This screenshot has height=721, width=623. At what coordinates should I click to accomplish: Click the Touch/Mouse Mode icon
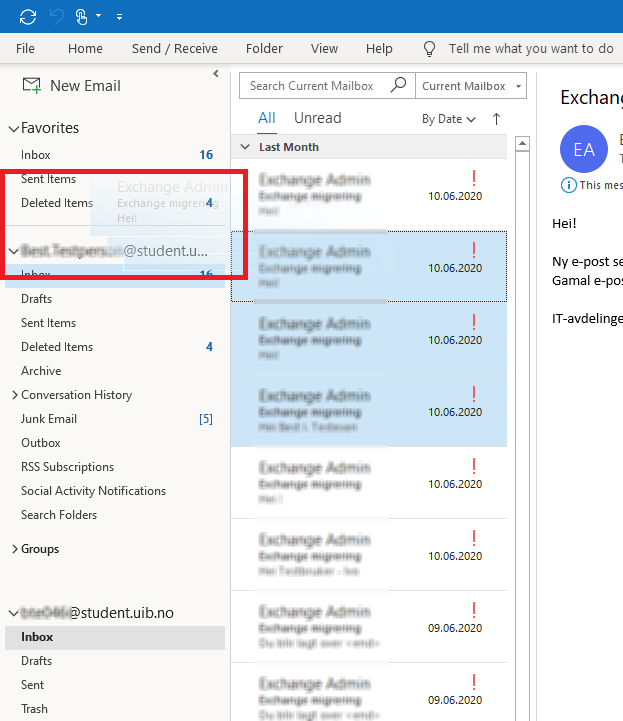coord(84,16)
